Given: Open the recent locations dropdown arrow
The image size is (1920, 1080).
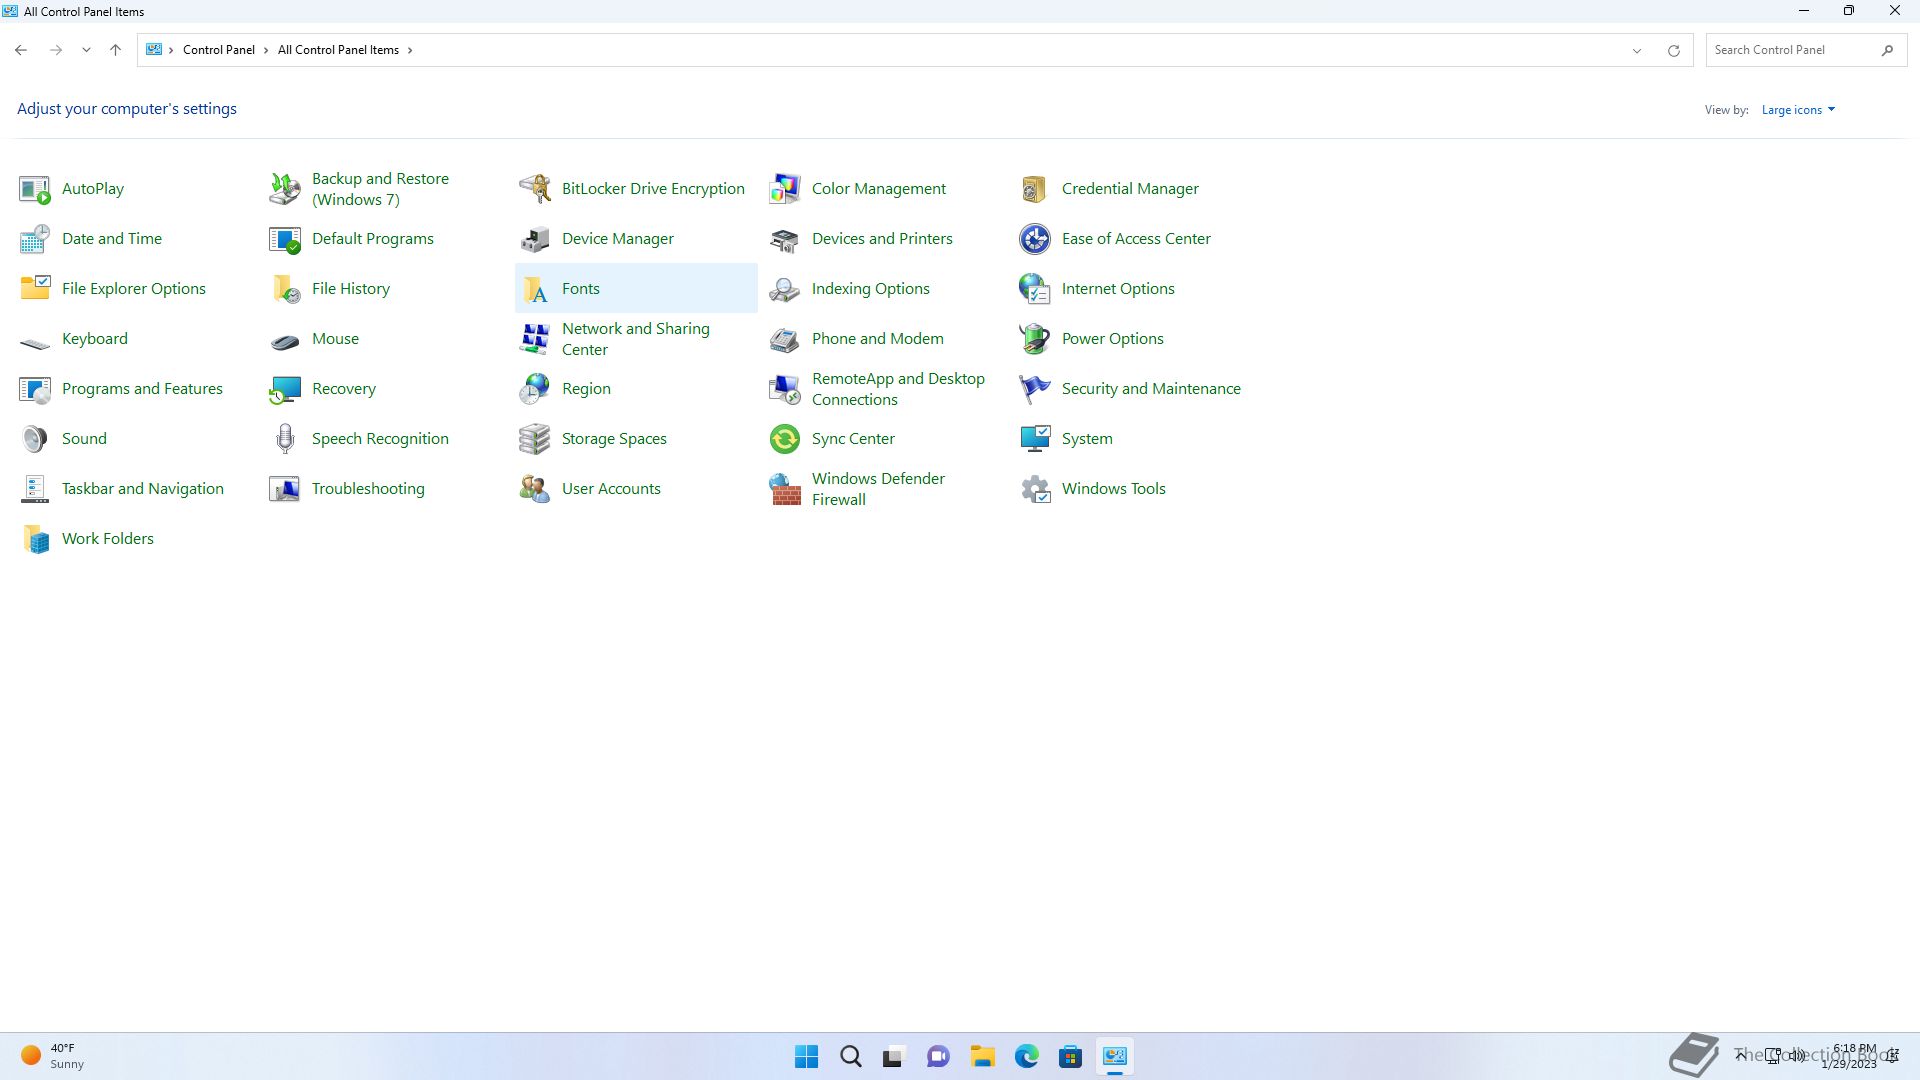Looking at the screenshot, I should (86, 50).
